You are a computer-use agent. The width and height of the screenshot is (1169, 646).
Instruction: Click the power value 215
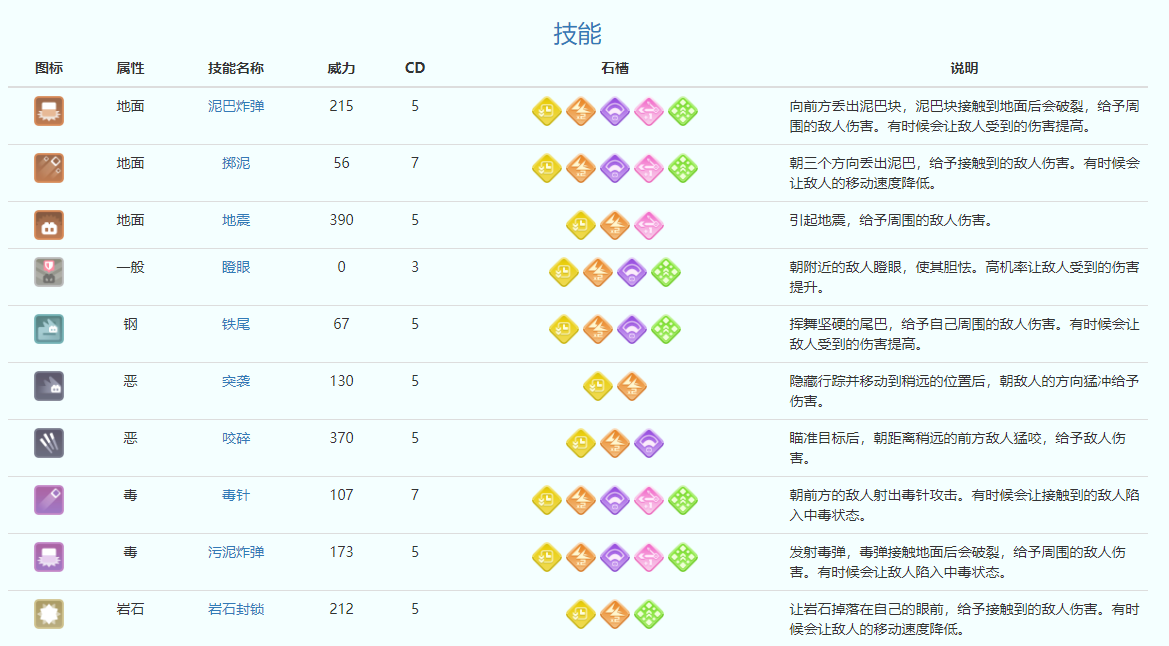[x=341, y=106]
